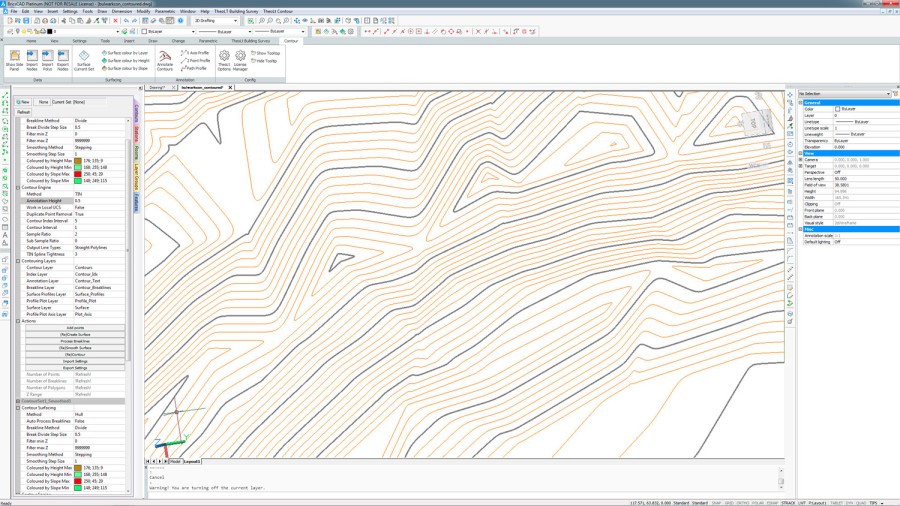Toggle LWT in status bar
The height and width of the screenshot is (506, 900).
[802, 503]
